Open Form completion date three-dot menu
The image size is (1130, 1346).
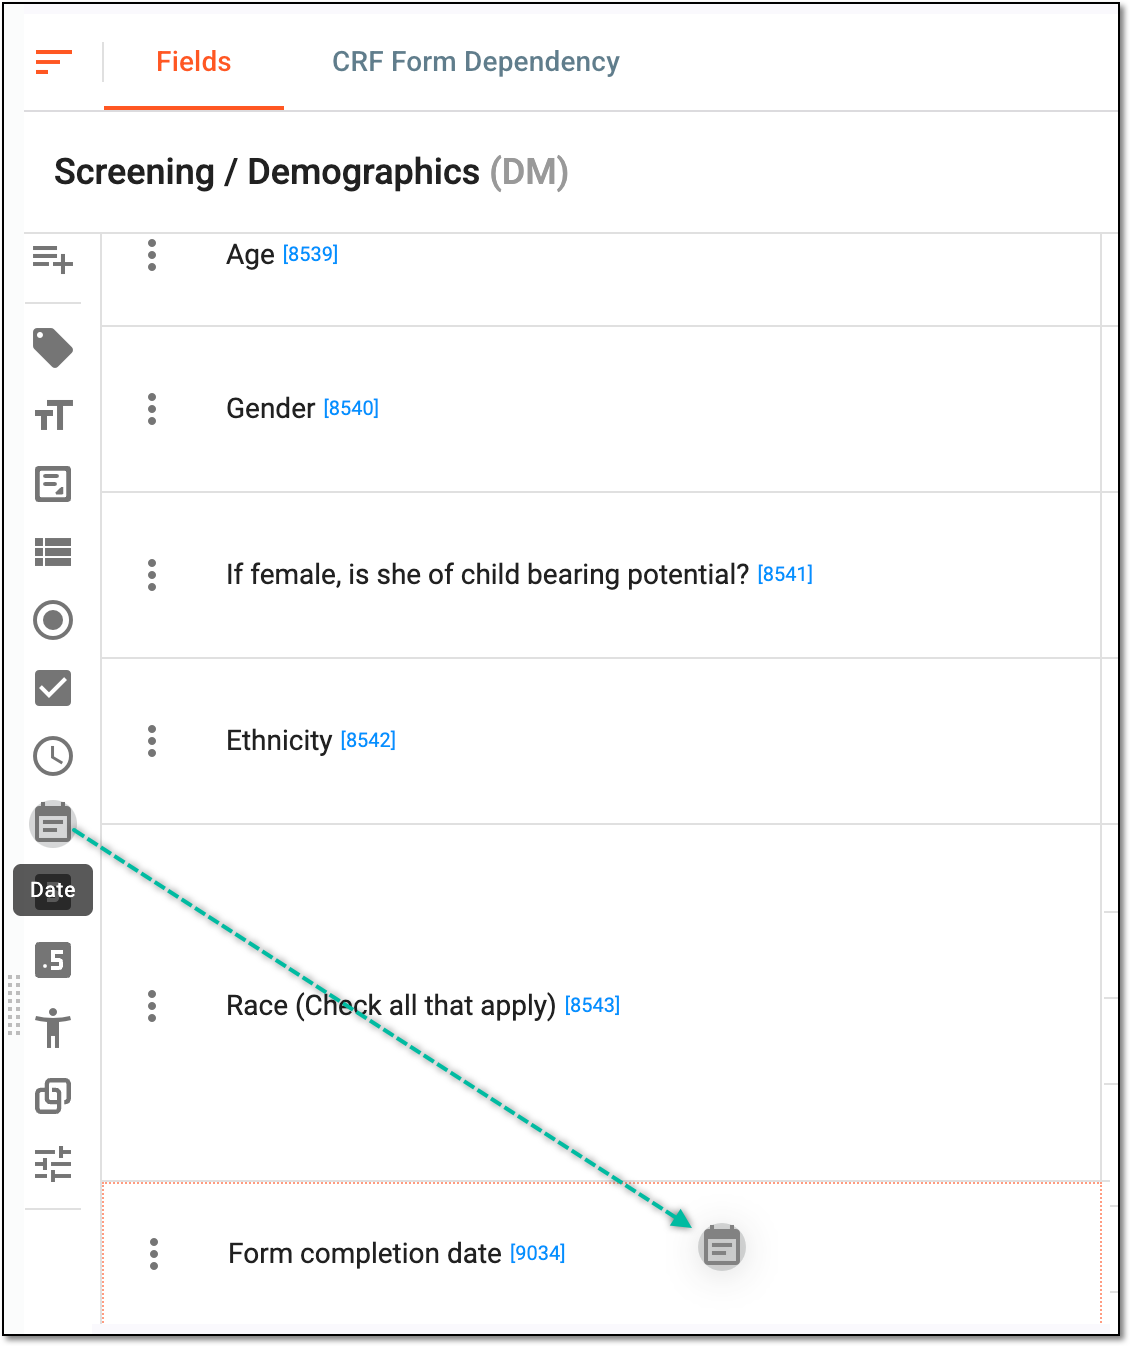coord(154,1254)
